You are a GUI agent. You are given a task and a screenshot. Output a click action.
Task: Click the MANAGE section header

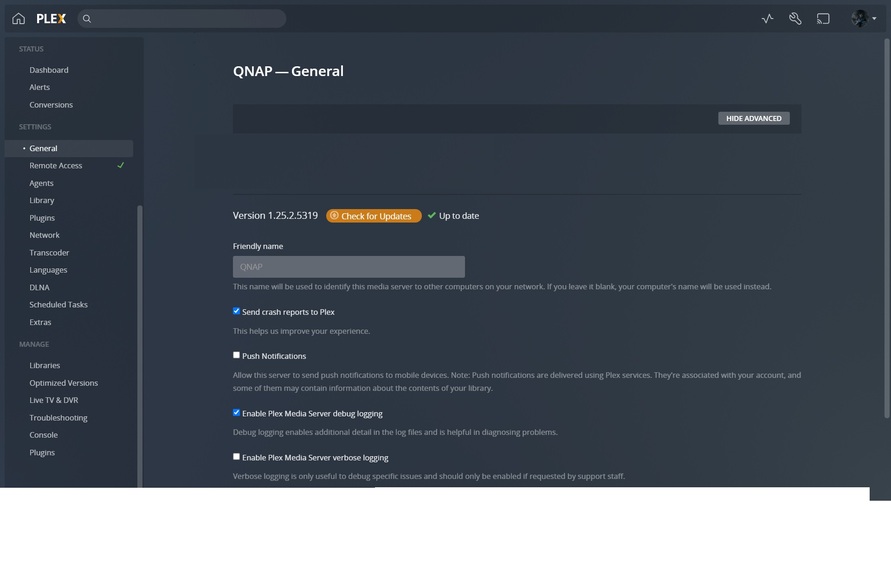[34, 344]
